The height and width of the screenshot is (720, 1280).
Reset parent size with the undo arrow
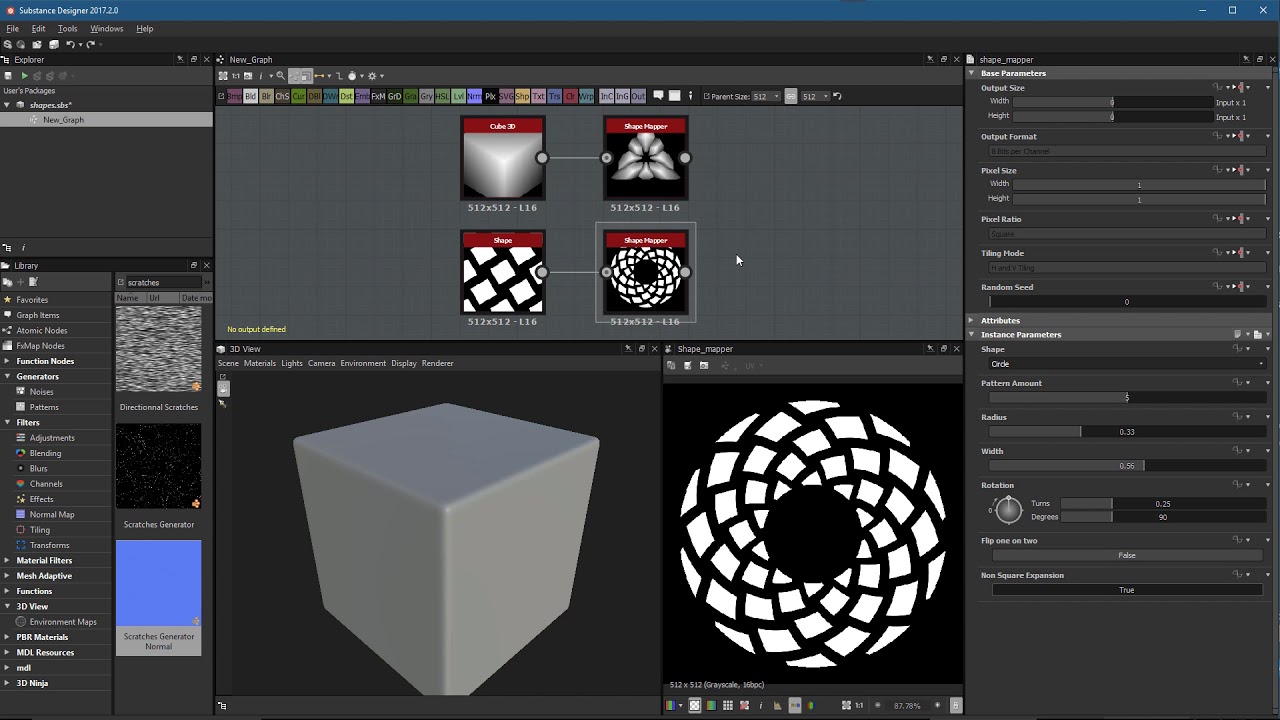837,96
